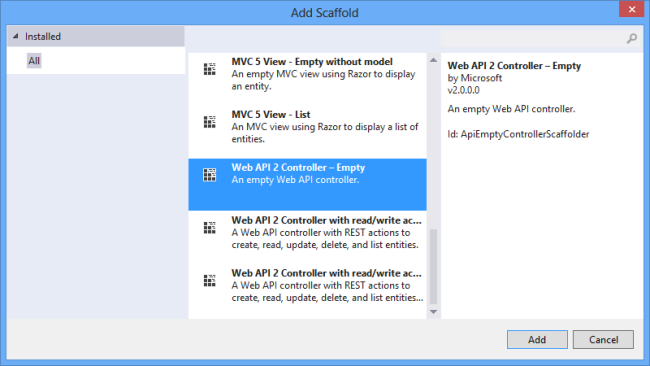Viewport: 650px width, 366px height.
Task: Click the scaffold list scrollbar thumb
Action: (x=433, y=267)
